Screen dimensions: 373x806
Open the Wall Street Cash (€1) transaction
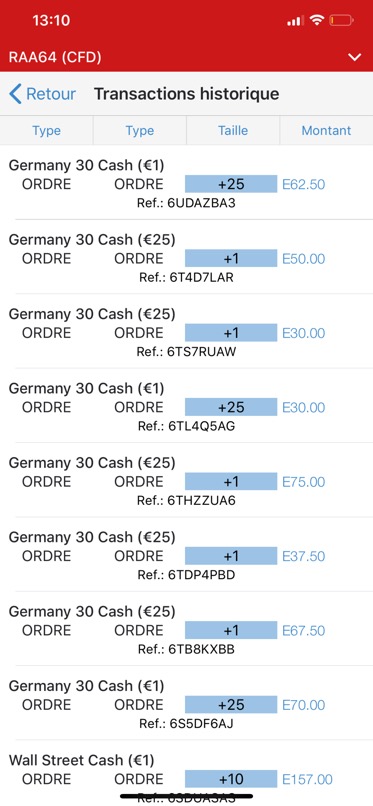point(186,776)
